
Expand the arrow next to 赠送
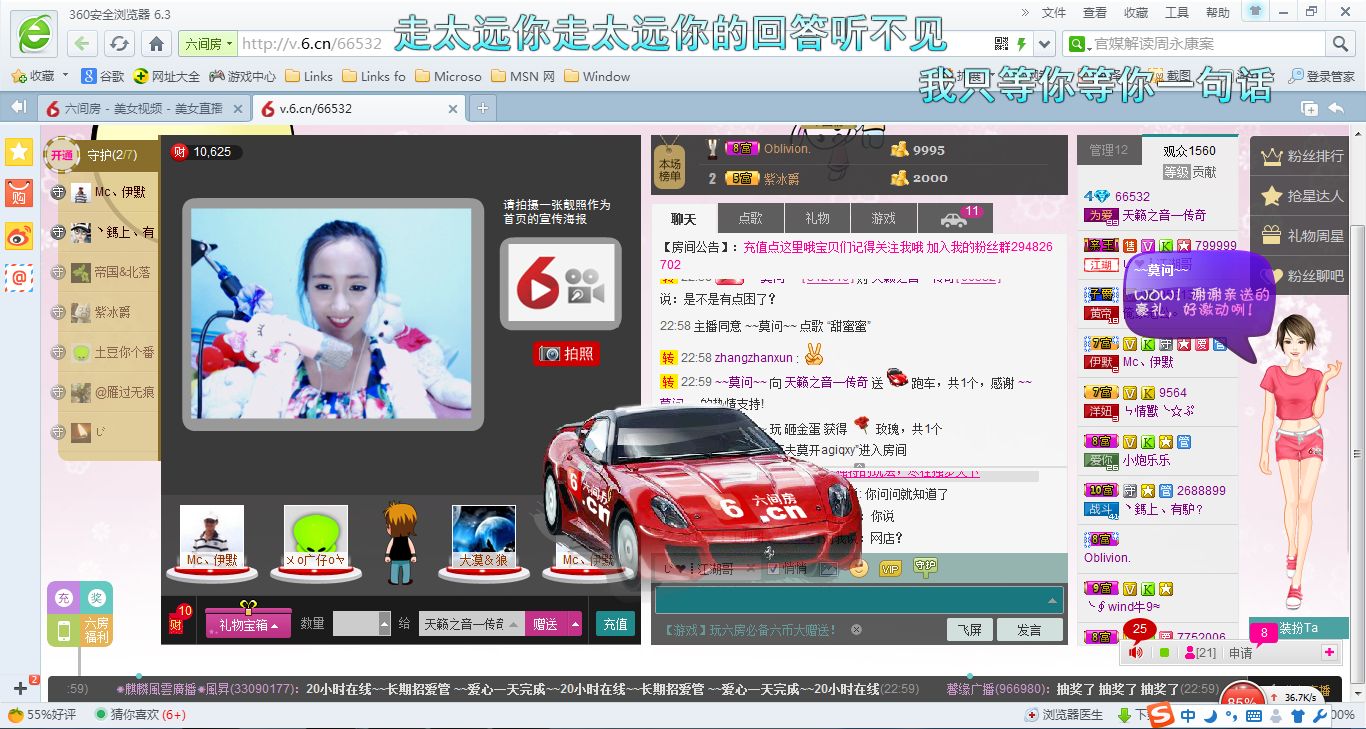(x=574, y=624)
